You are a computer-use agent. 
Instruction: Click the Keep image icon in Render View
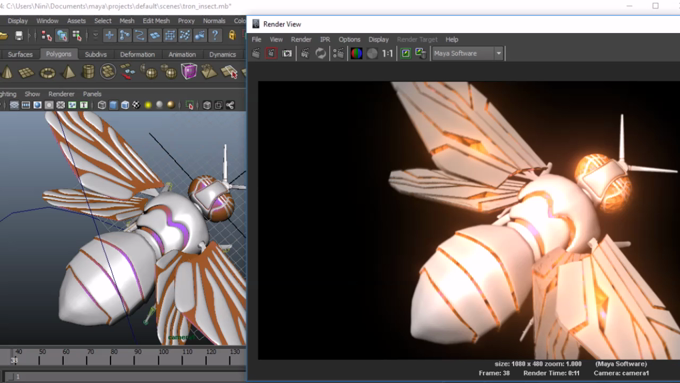tap(405, 53)
